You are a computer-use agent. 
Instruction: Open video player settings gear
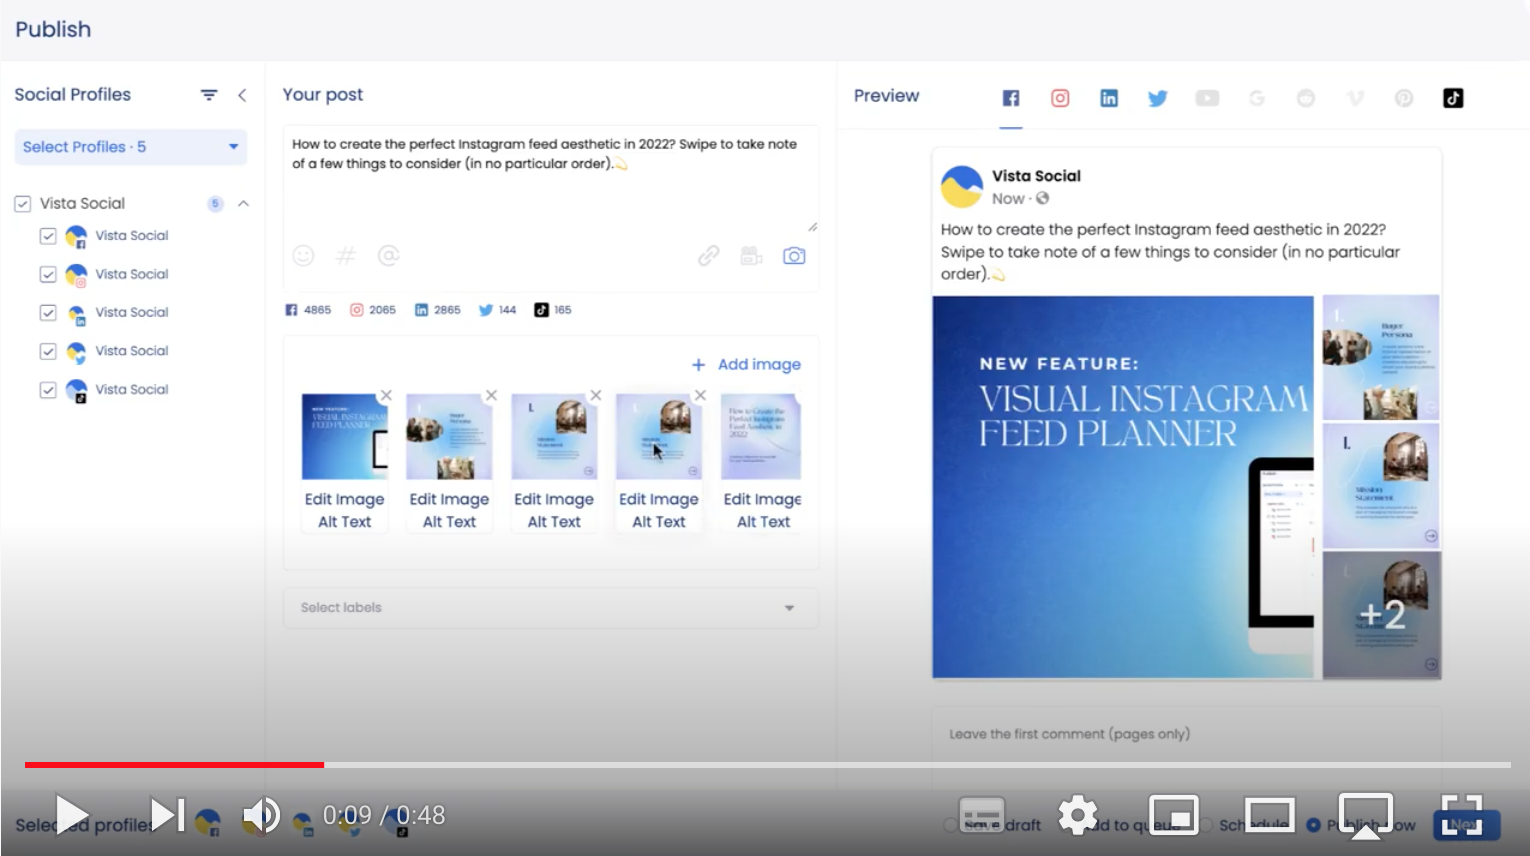click(x=1077, y=816)
